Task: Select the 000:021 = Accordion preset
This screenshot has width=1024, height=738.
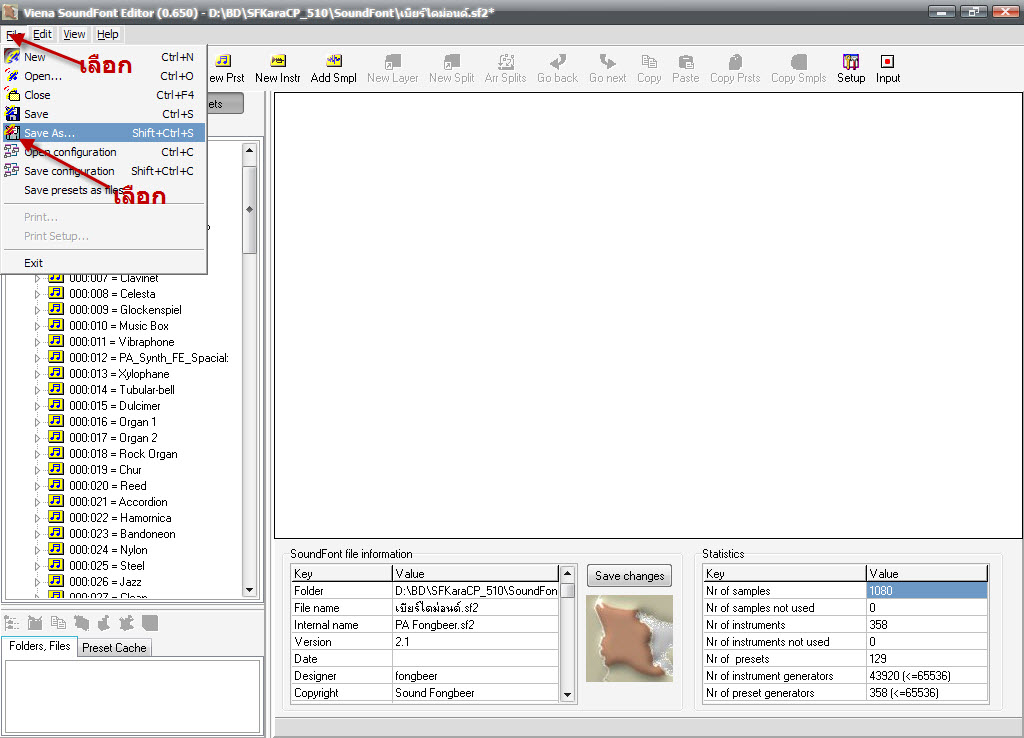Action: (118, 502)
